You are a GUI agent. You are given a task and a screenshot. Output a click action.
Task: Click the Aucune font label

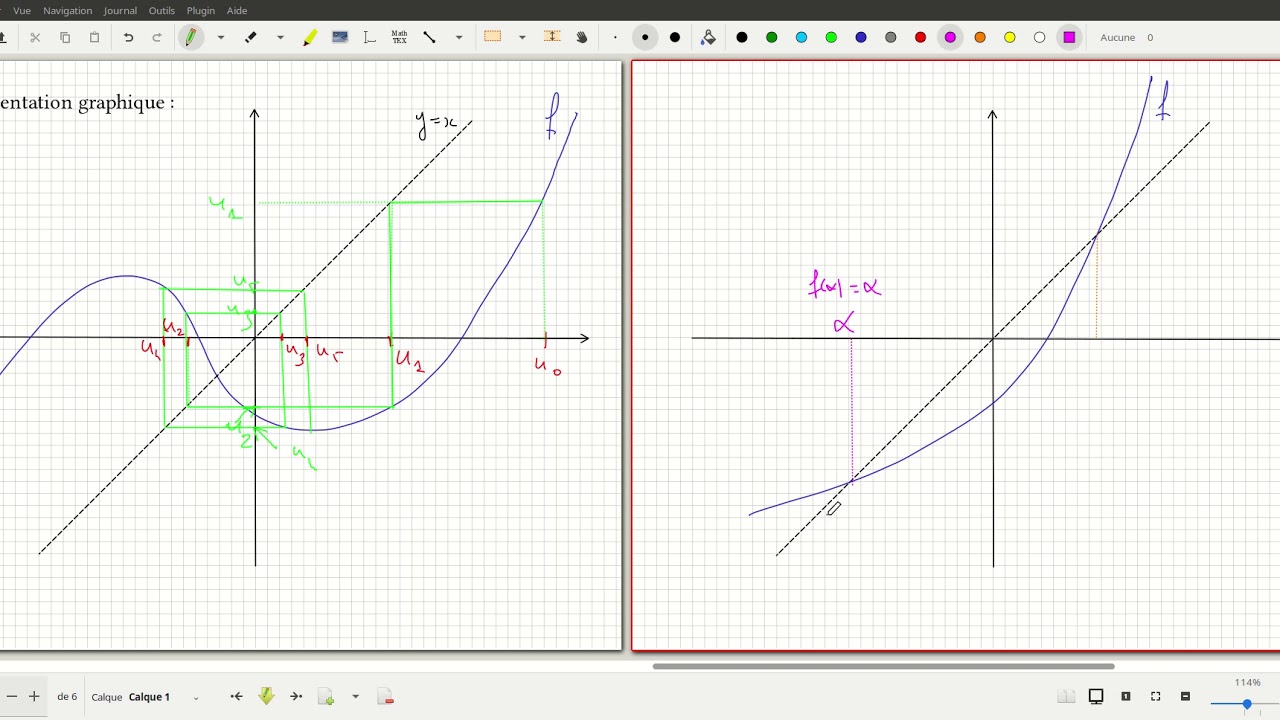pos(1117,37)
